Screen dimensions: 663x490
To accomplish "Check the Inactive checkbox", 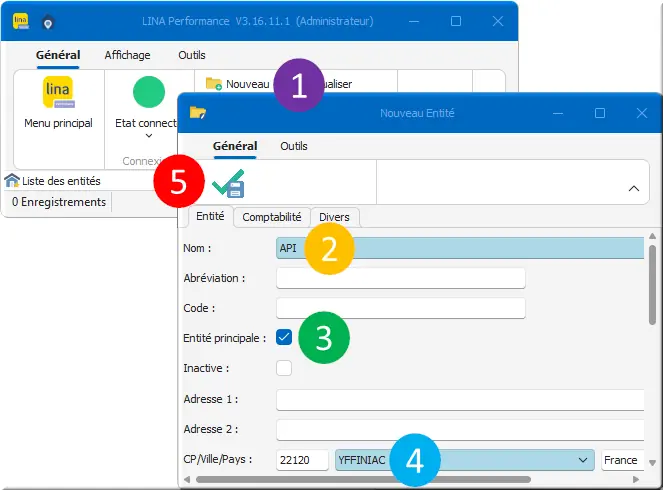I will 284,367.
